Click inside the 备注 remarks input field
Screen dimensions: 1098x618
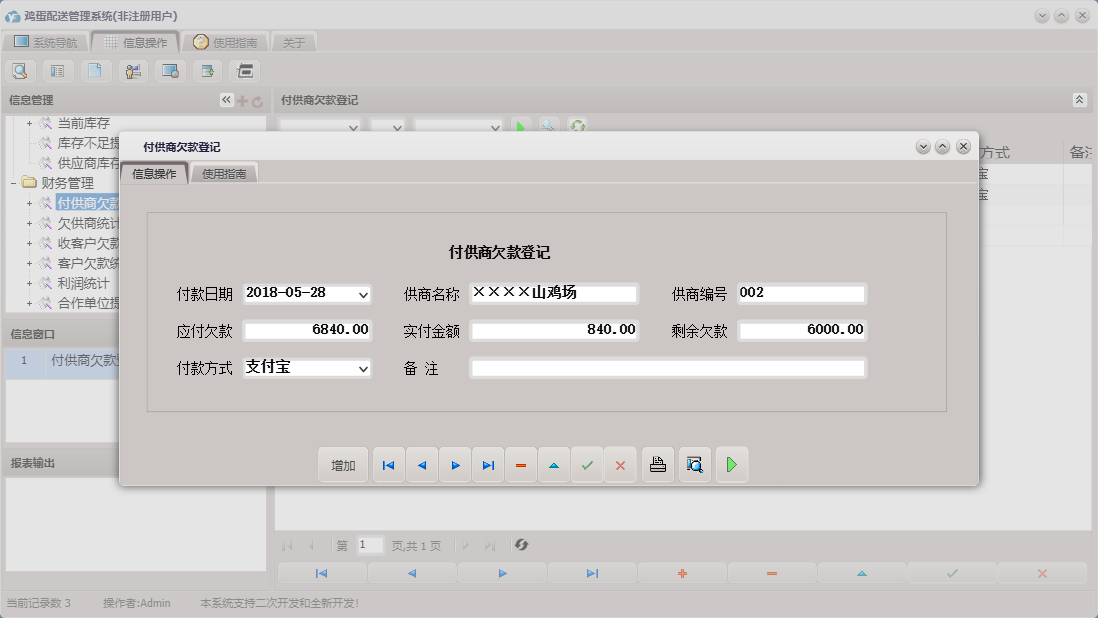pos(668,367)
